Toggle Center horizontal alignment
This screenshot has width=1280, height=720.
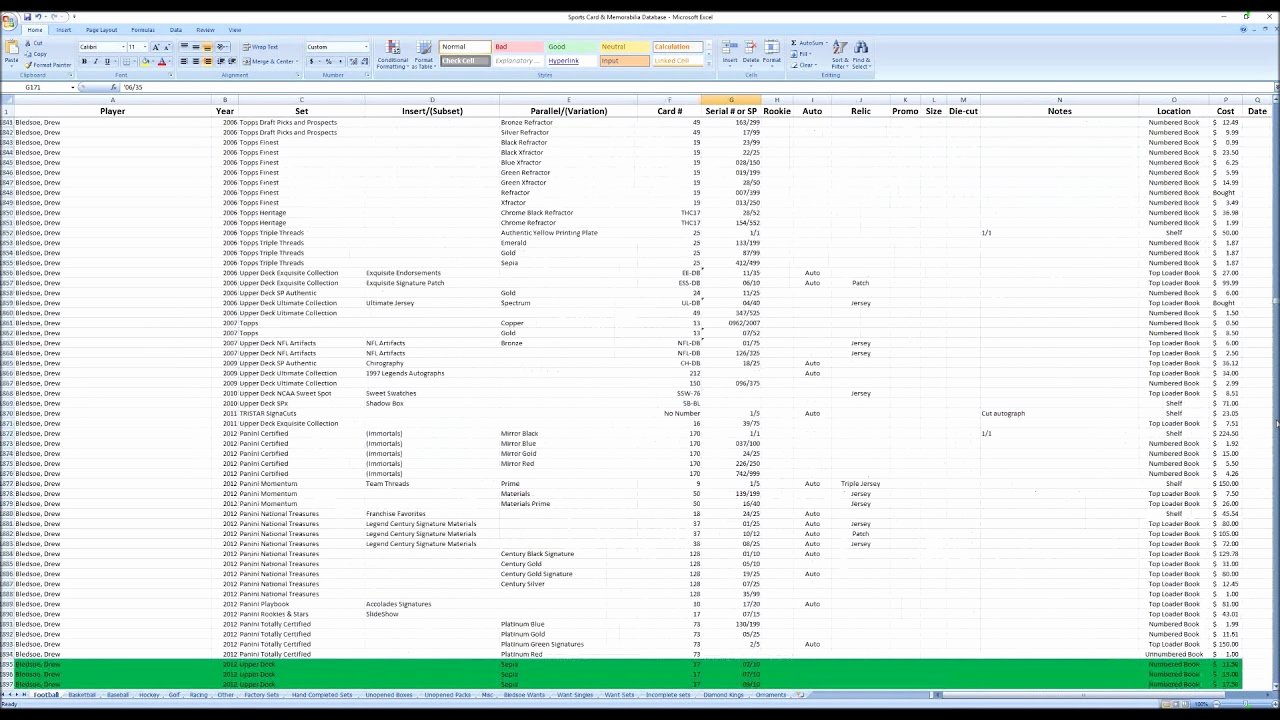(x=196, y=62)
